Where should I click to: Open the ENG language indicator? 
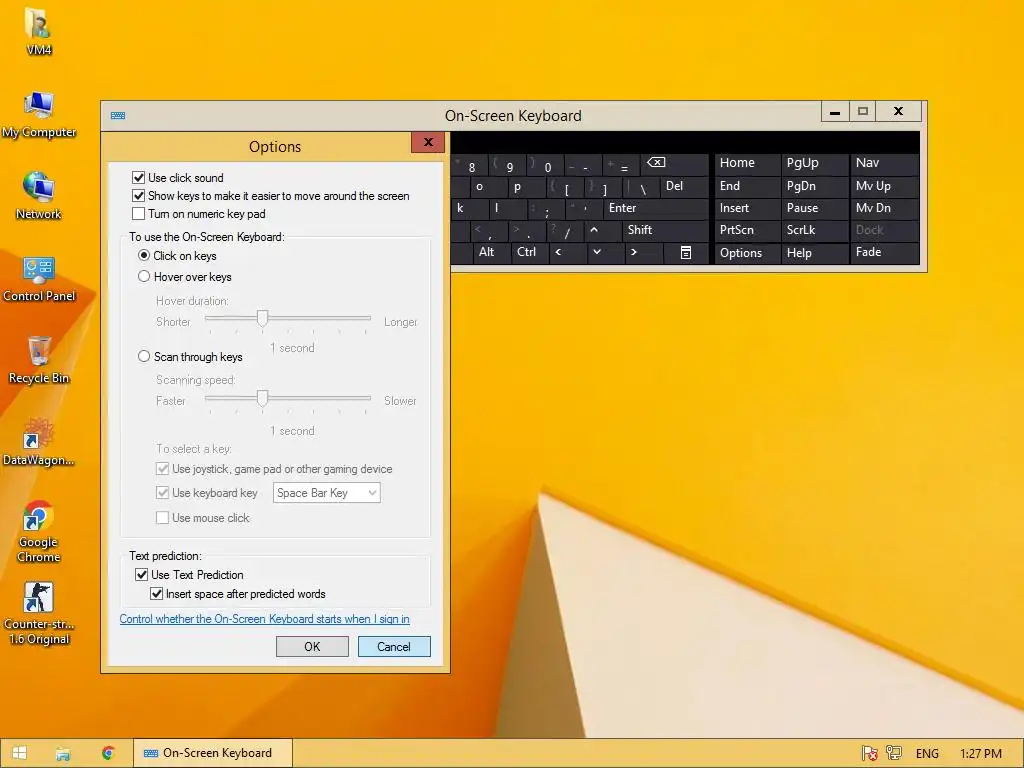(x=927, y=754)
